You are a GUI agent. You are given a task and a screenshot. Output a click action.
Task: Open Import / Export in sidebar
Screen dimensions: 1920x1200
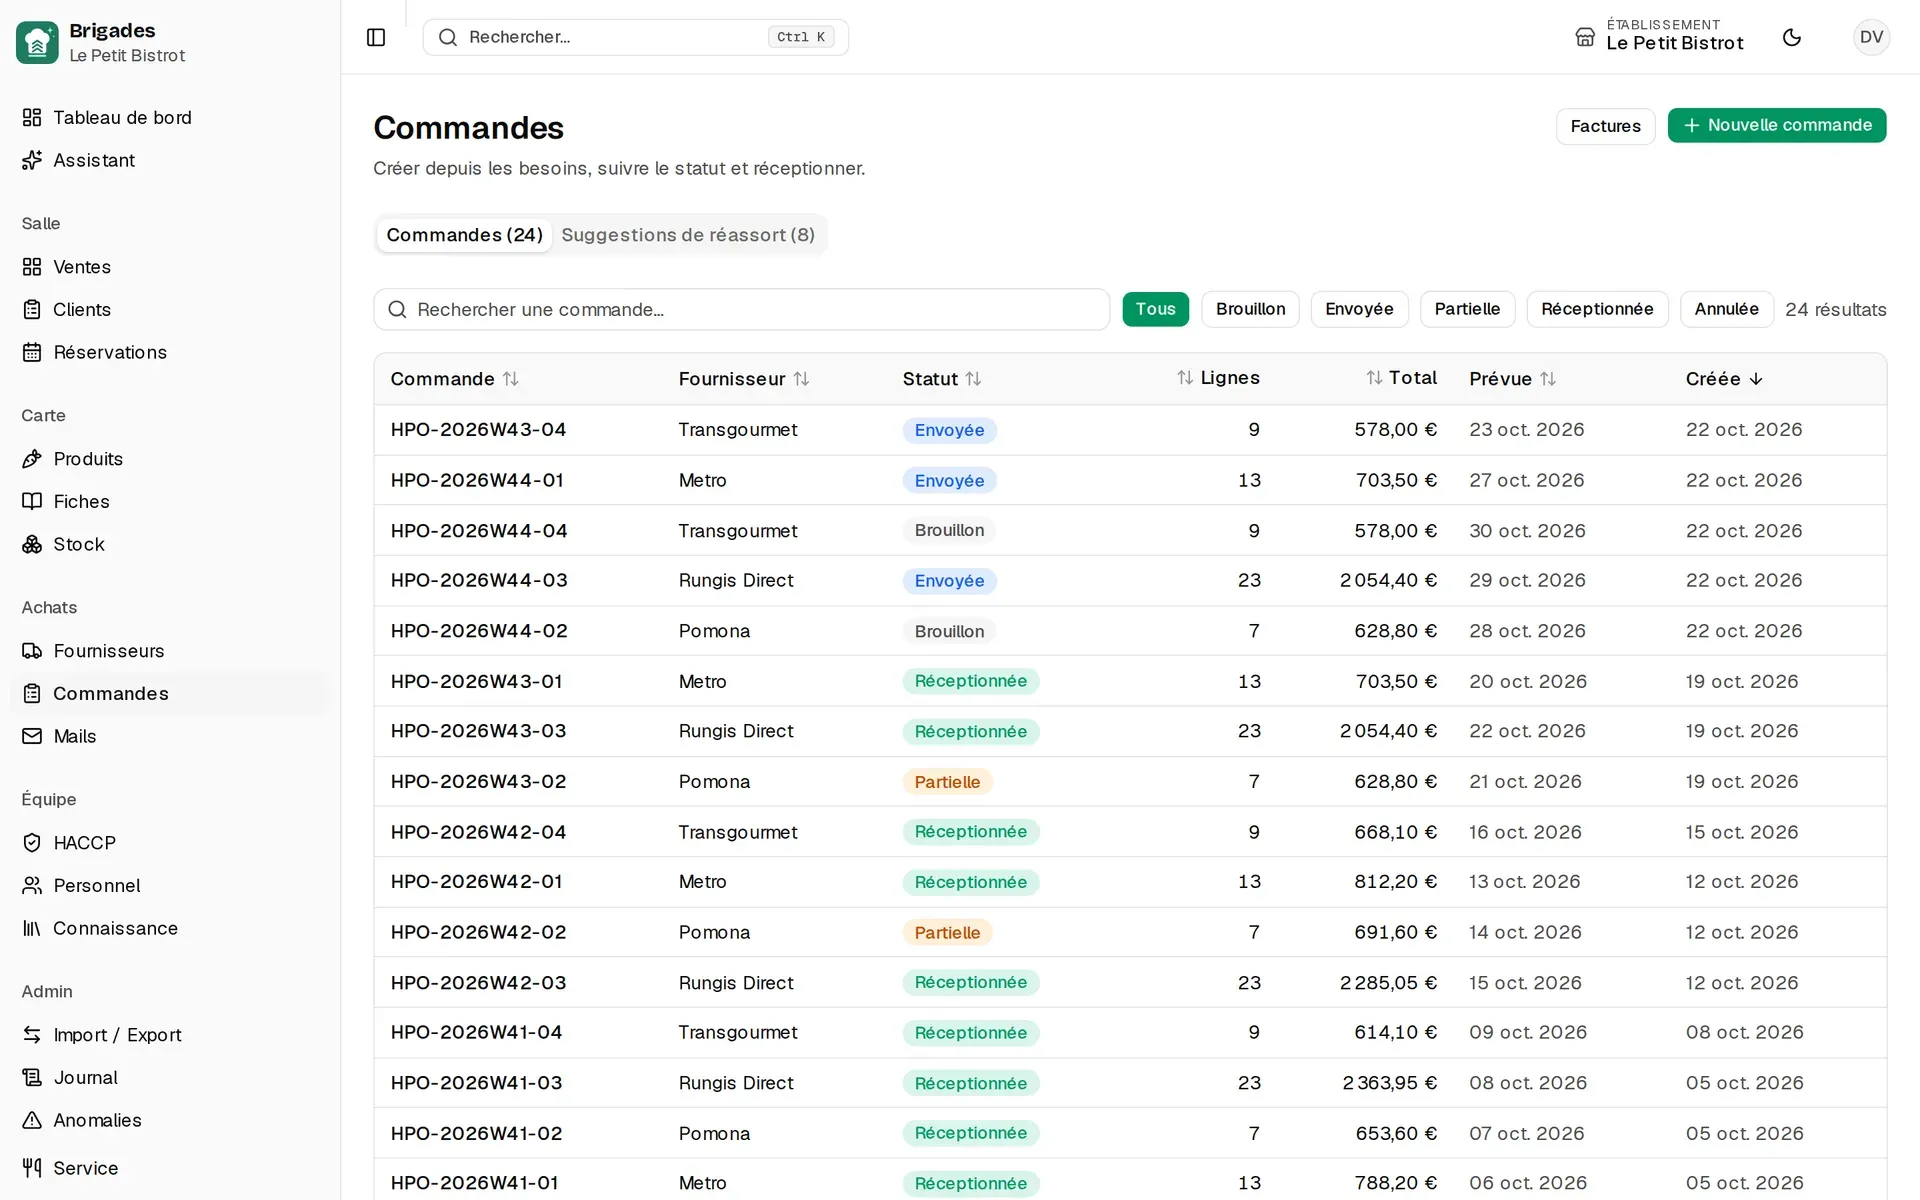(170, 1035)
